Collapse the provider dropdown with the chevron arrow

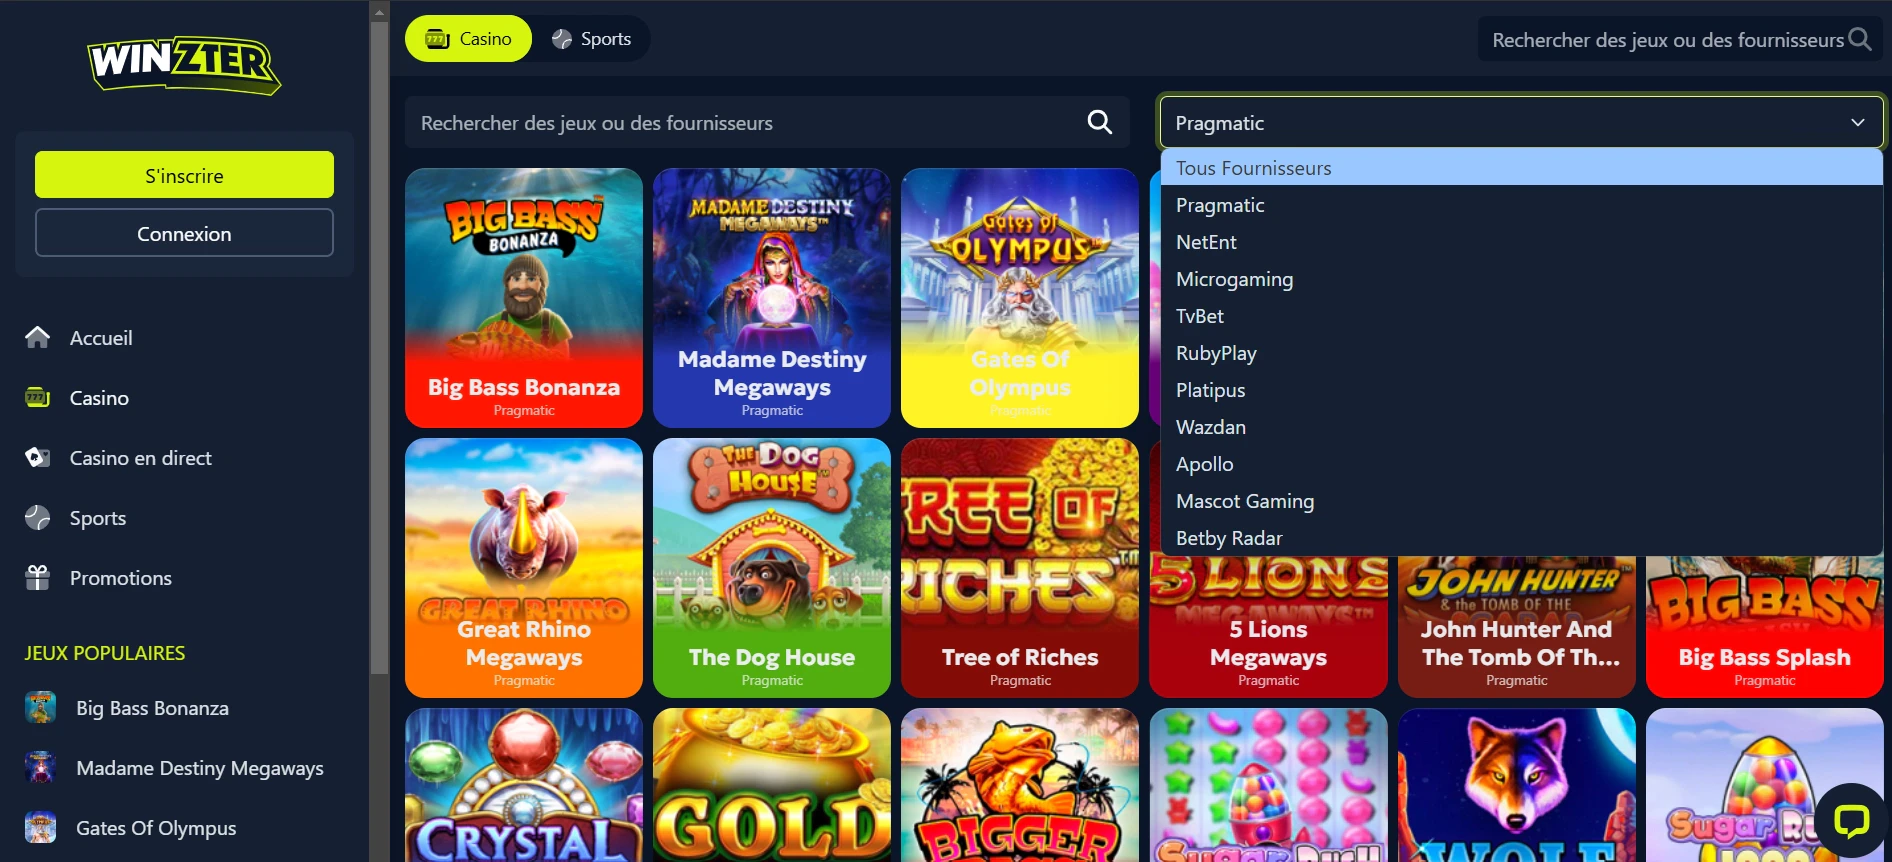tap(1858, 122)
